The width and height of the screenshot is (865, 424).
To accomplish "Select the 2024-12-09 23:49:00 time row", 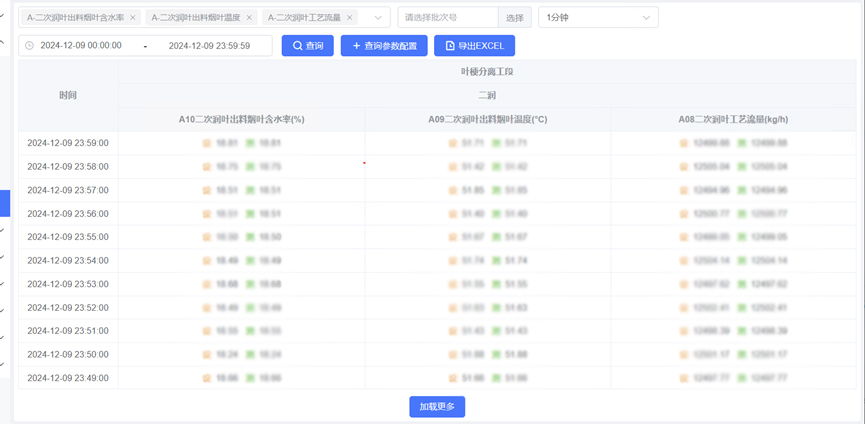I will click(68, 378).
